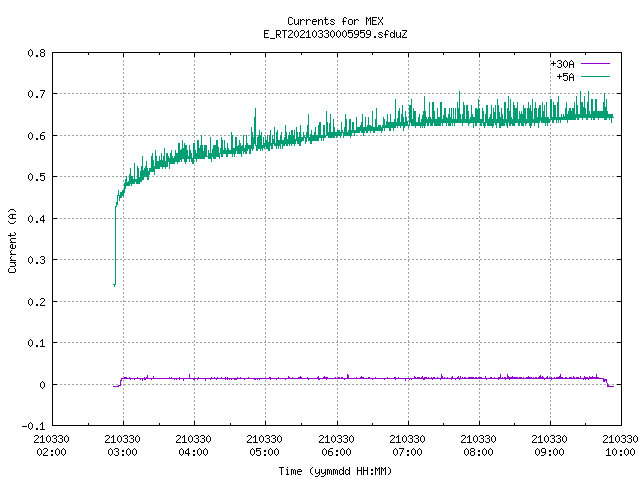Click the purple +30A step-down at trace end
Image resolution: width=640 pixels, height=480 pixels.
pyautogui.click(x=607, y=382)
